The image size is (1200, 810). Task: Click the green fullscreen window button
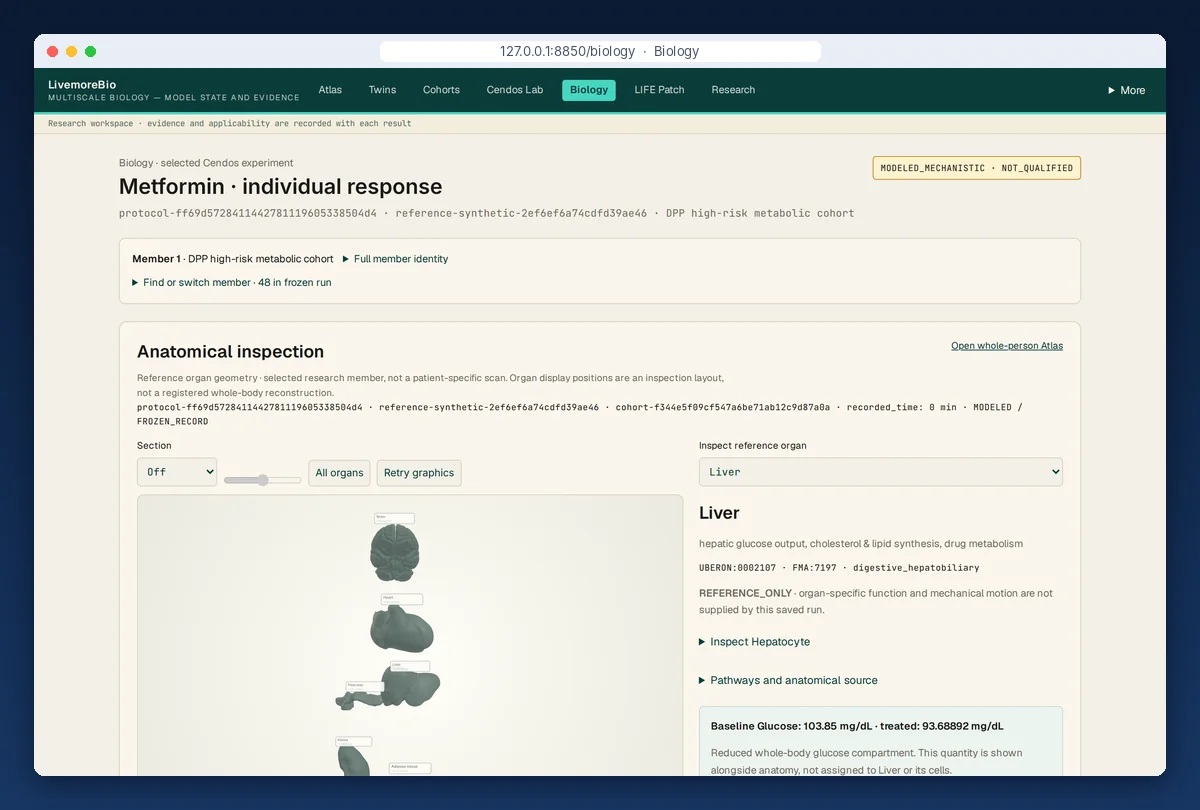coord(91,51)
